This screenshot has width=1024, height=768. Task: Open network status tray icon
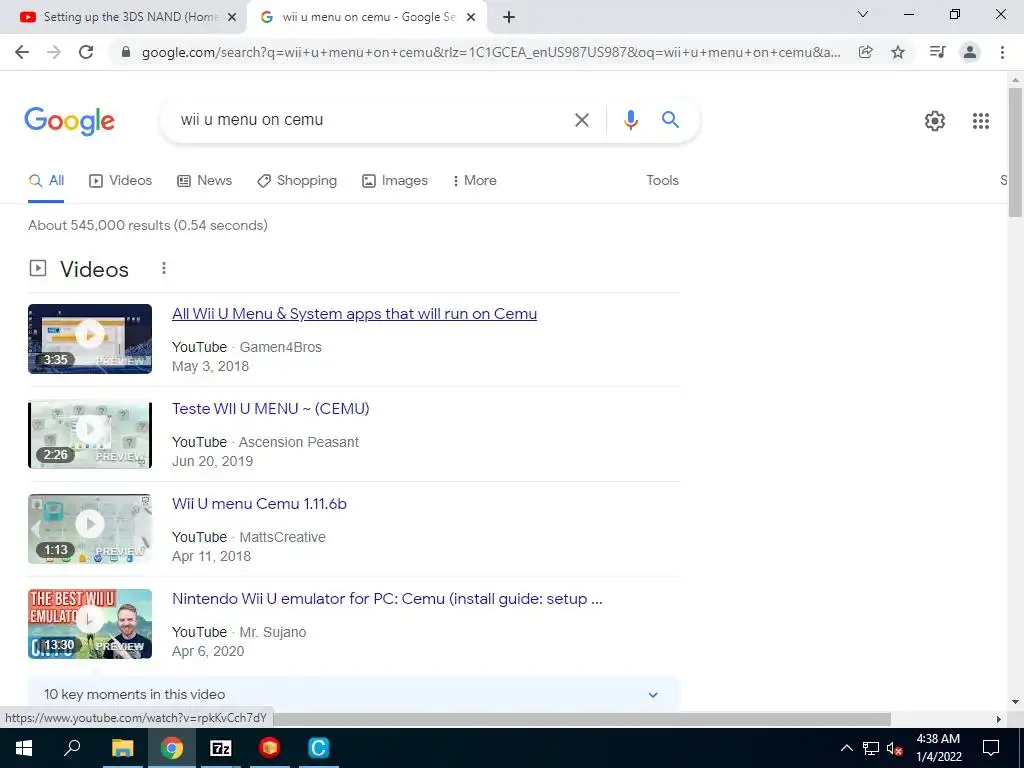coord(871,748)
